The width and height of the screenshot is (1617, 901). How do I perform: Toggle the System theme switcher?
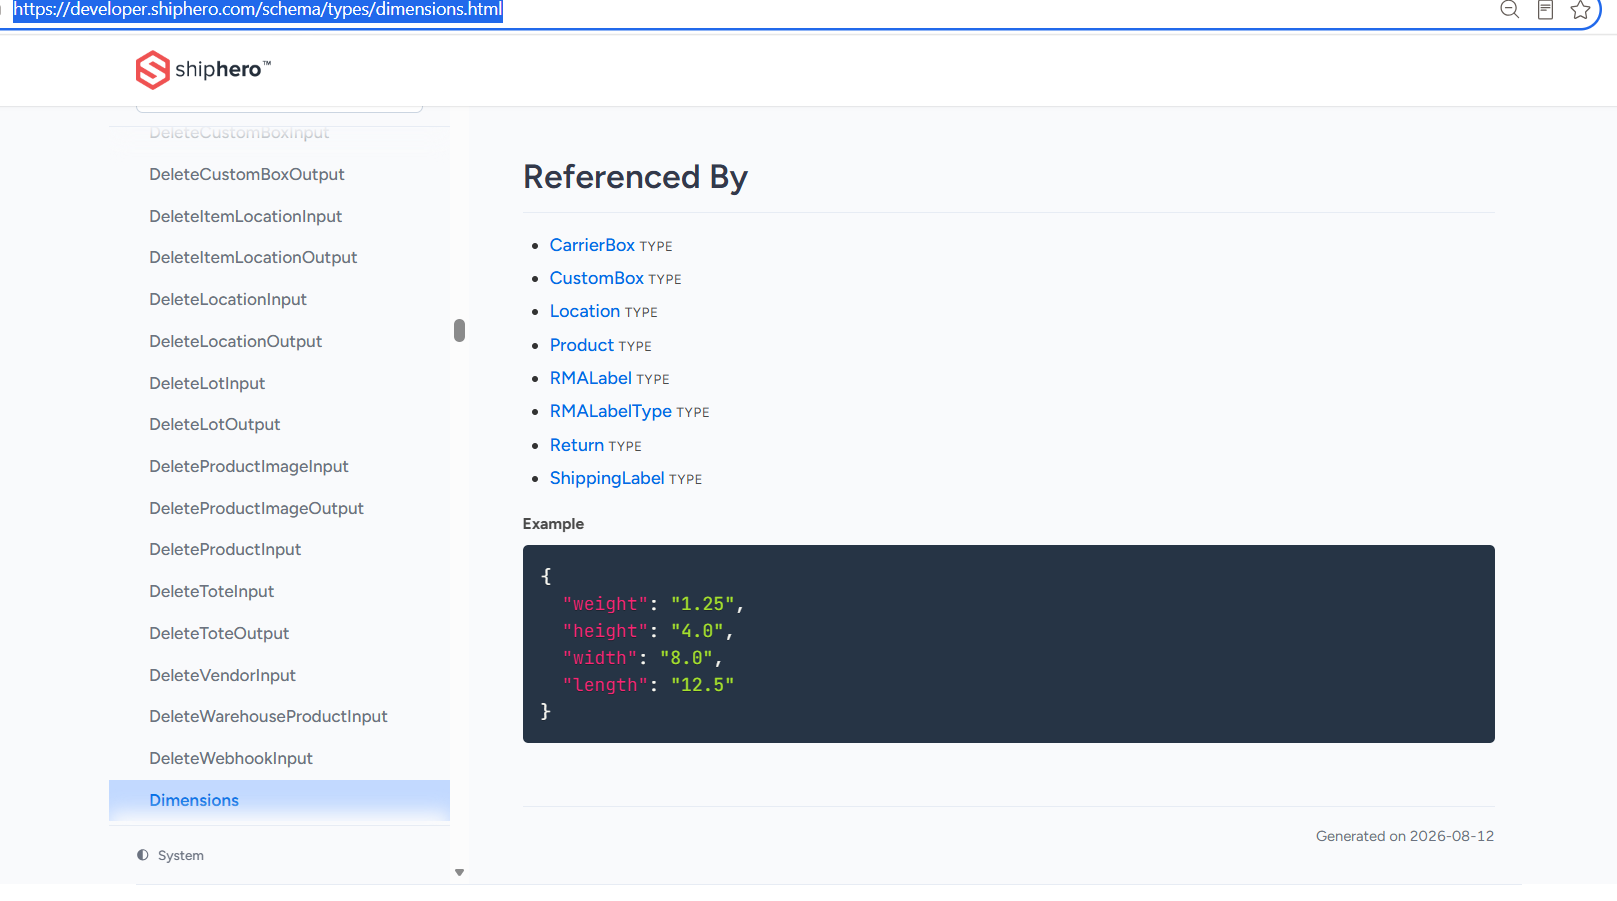tap(170, 855)
